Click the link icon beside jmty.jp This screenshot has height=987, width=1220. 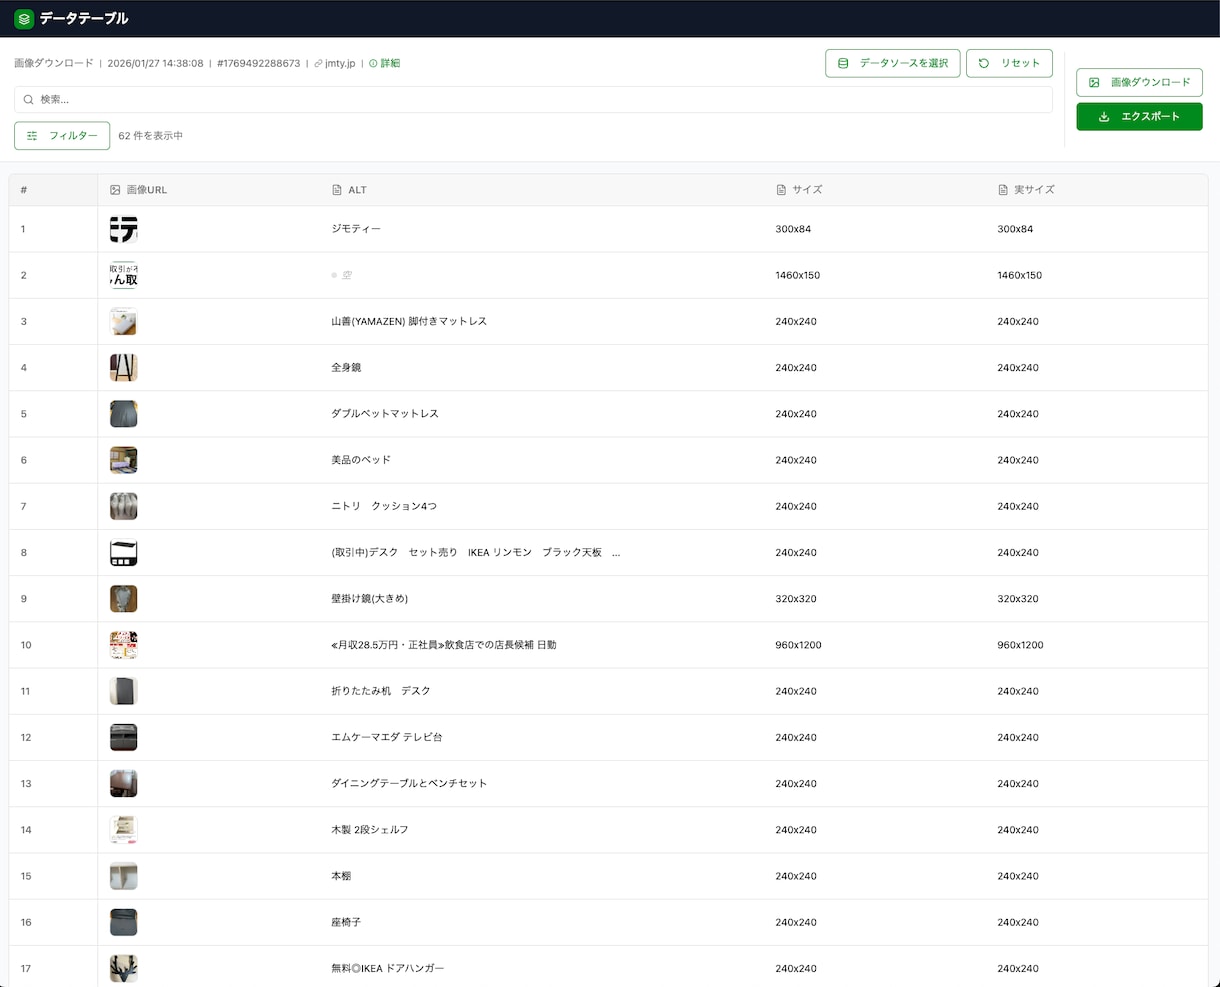(x=318, y=63)
